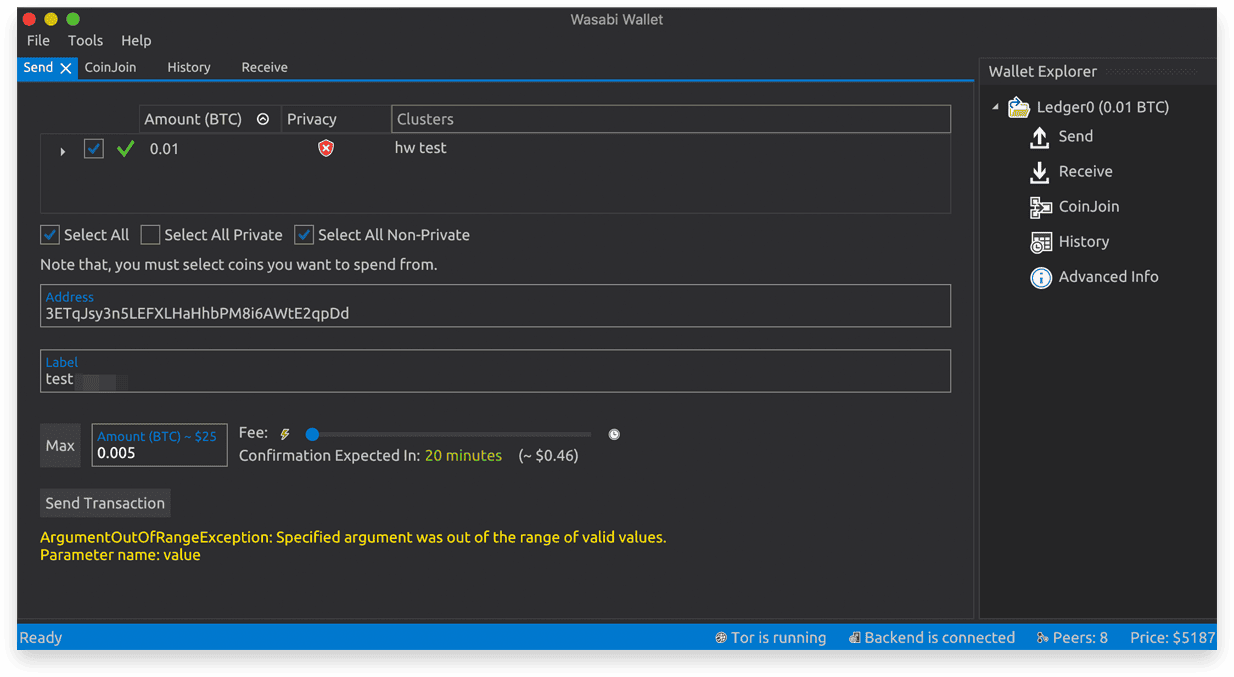This screenshot has width=1234, height=677.
Task: Click the fee slider handle
Action: click(312, 434)
